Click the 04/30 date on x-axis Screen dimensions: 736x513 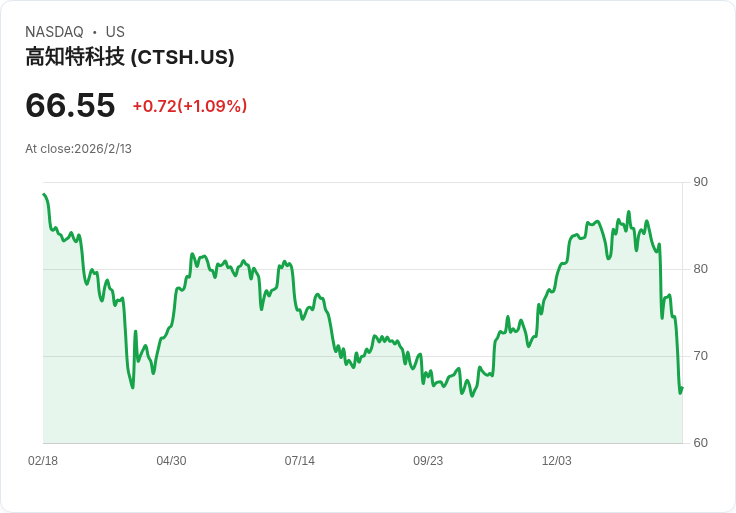[x=171, y=461]
